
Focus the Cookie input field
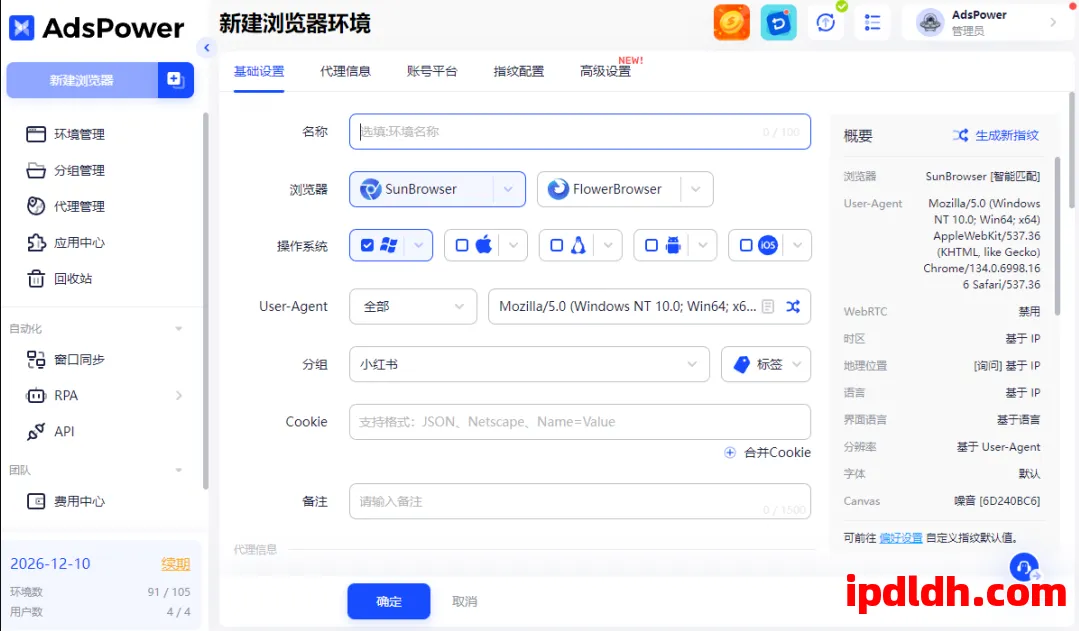pos(580,422)
